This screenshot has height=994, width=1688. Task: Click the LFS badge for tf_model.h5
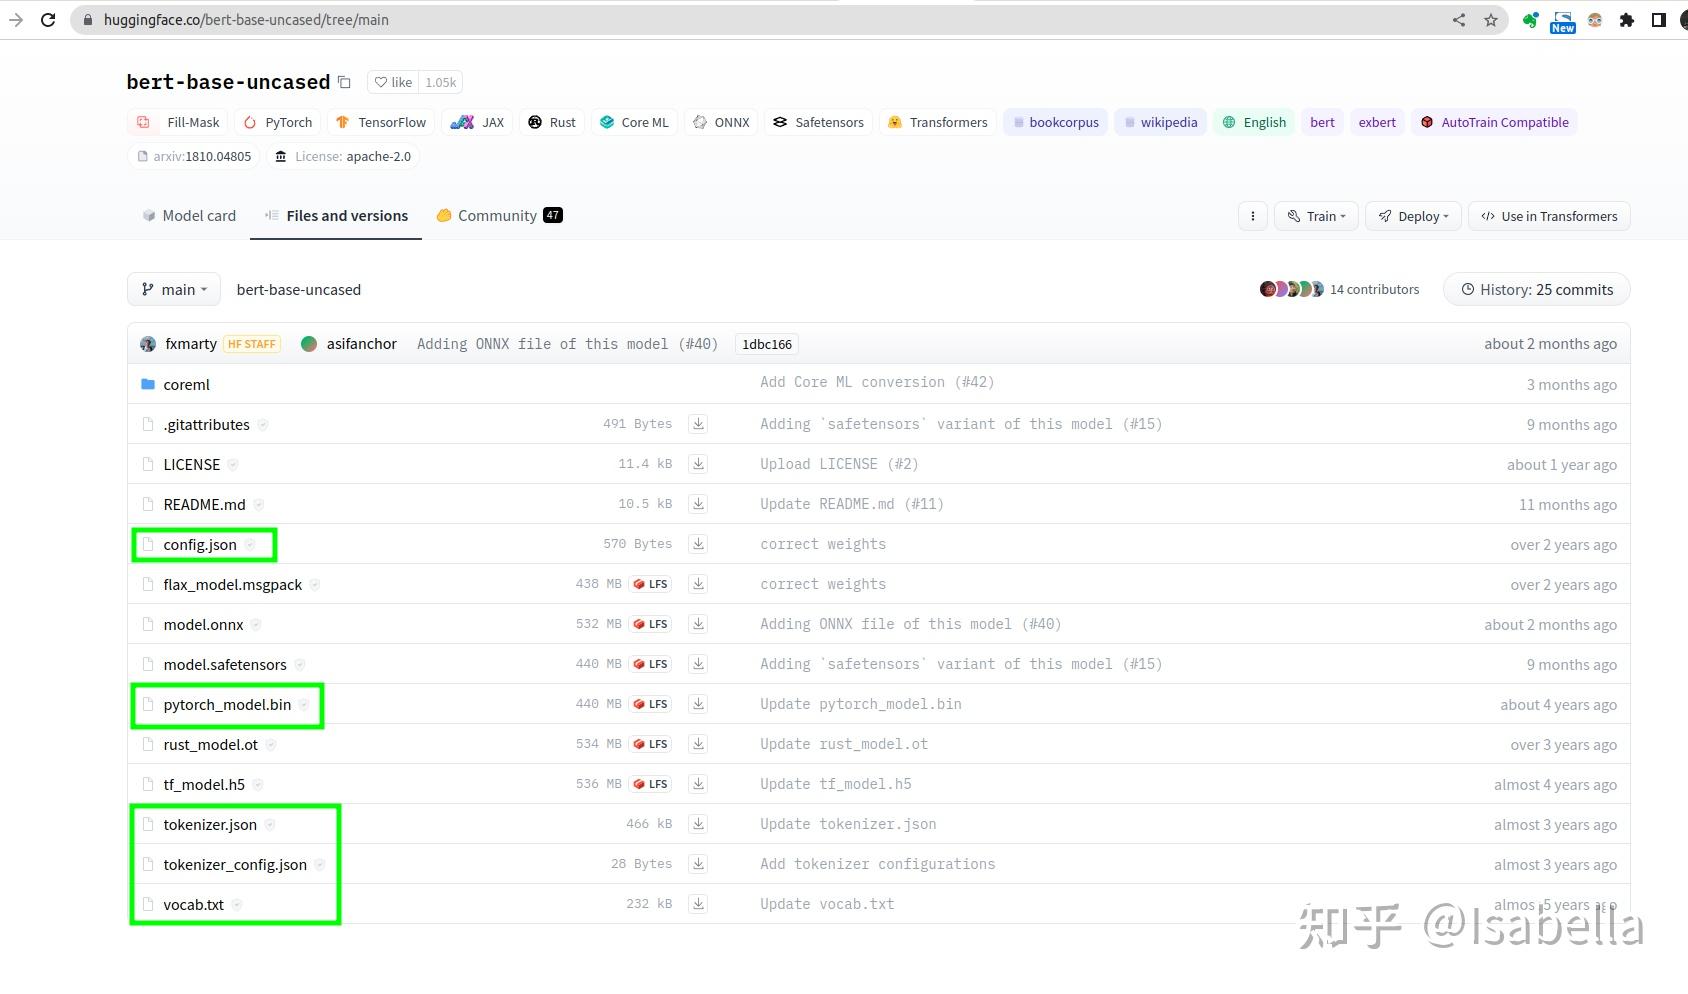tap(650, 784)
